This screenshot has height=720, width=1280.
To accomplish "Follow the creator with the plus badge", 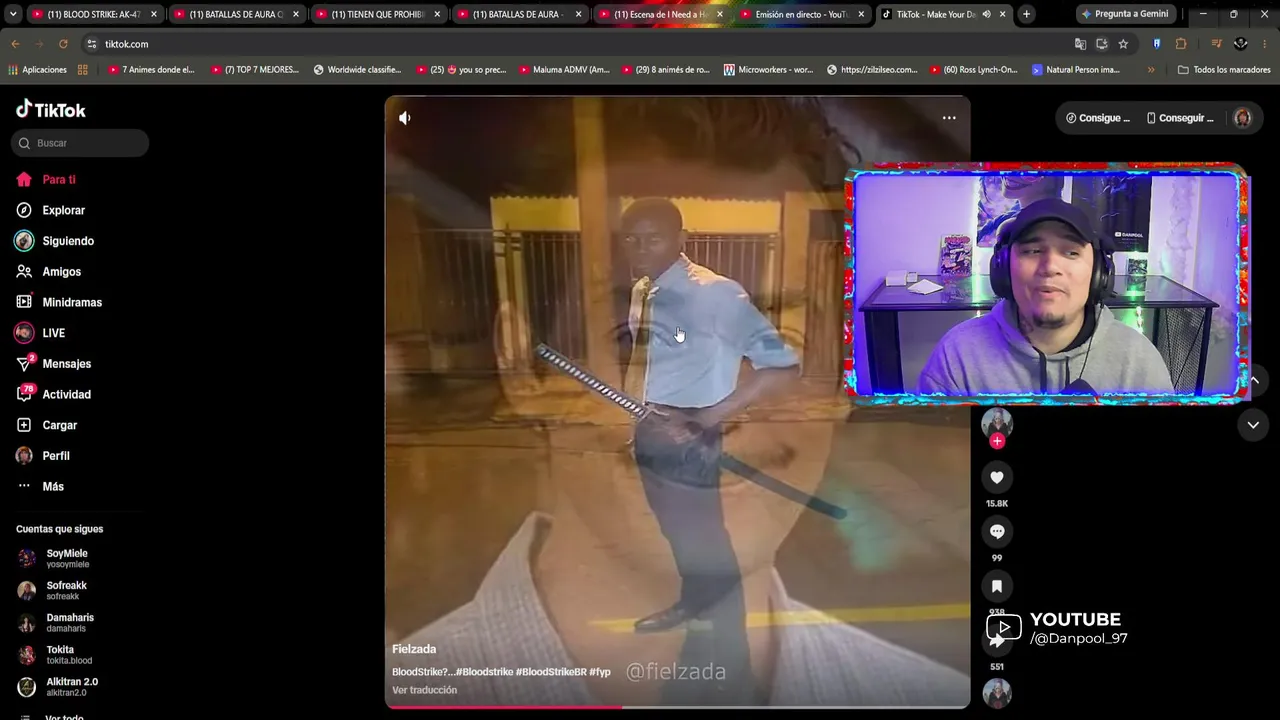I will click(x=997, y=441).
